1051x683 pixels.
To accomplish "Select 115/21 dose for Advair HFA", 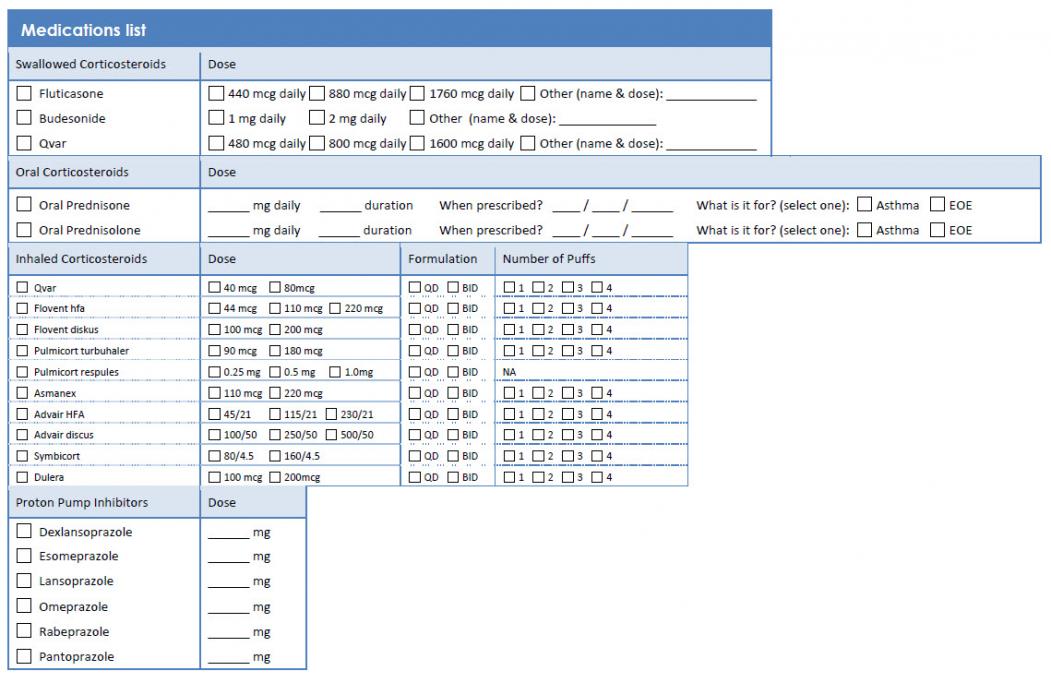I will point(275,414).
